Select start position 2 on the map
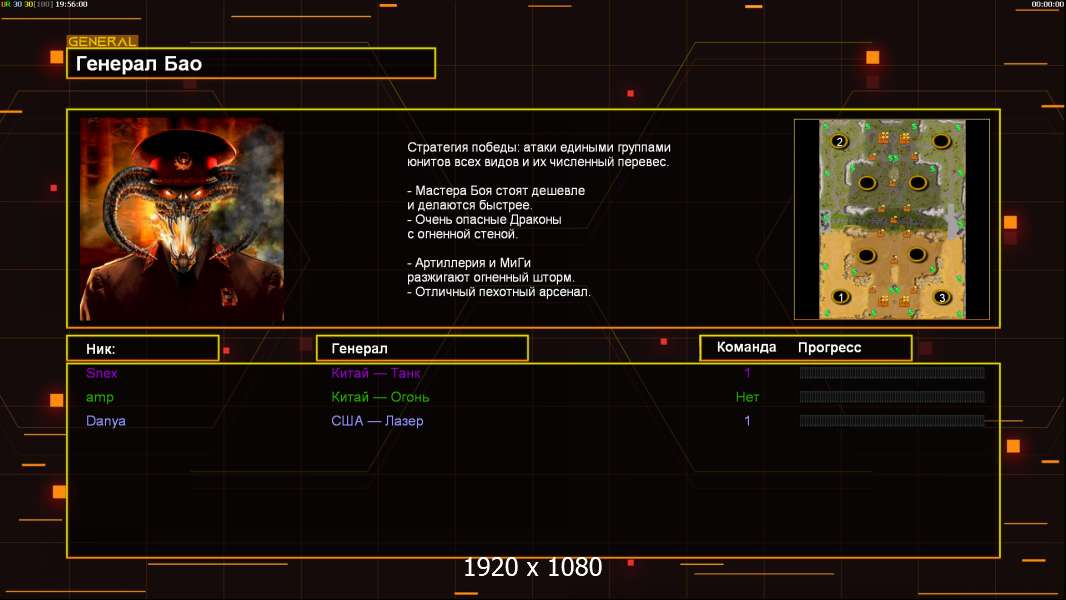The height and width of the screenshot is (600, 1066). click(840, 141)
